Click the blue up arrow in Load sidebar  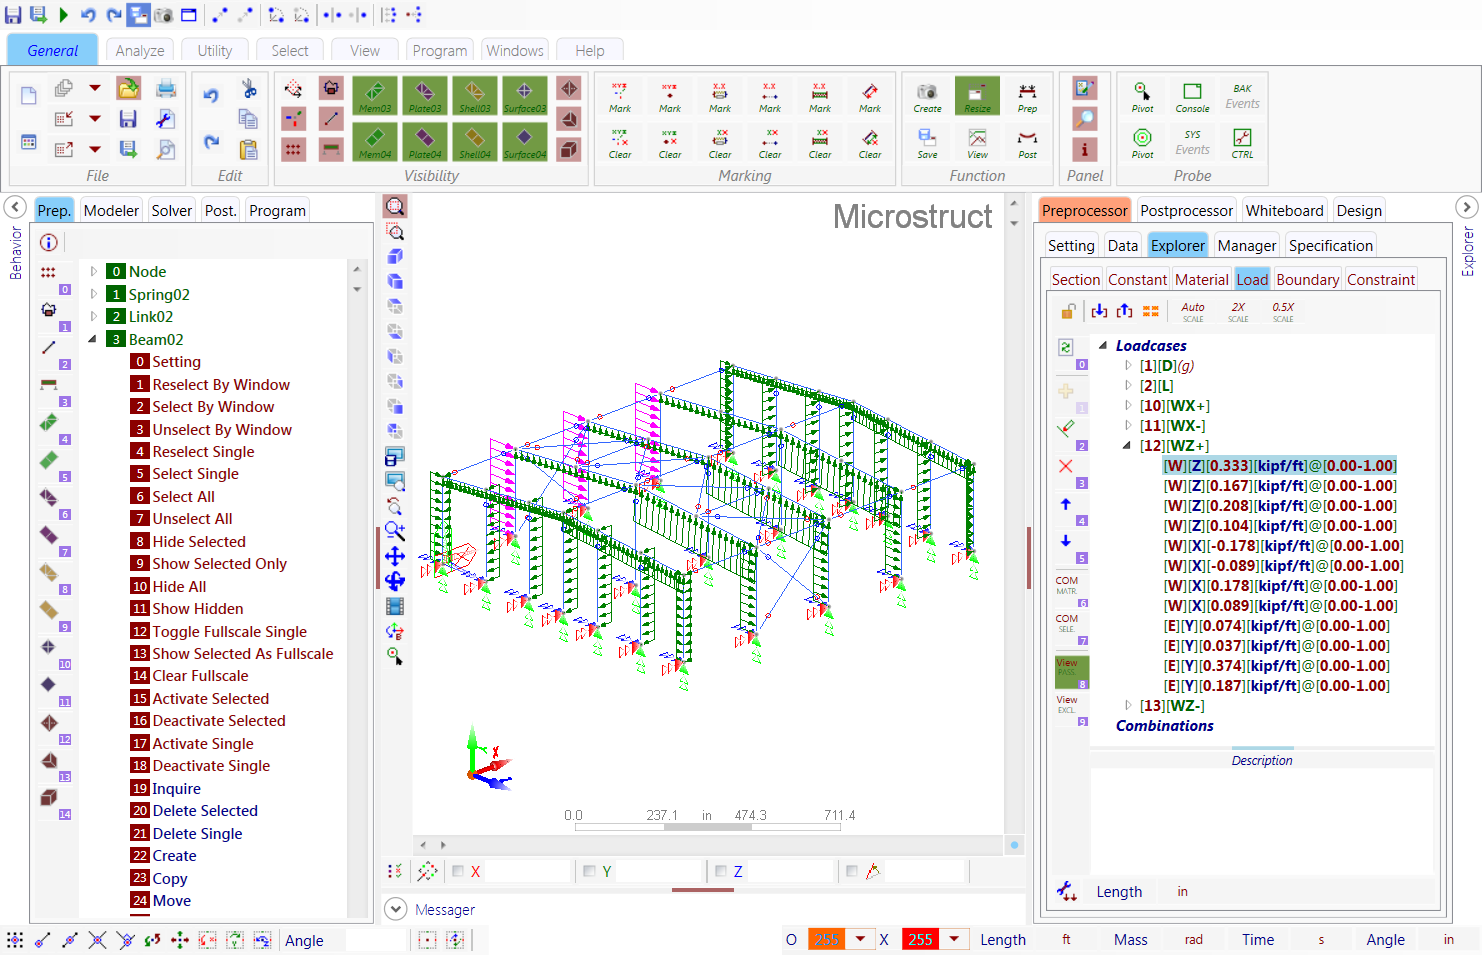pos(1066,504)
